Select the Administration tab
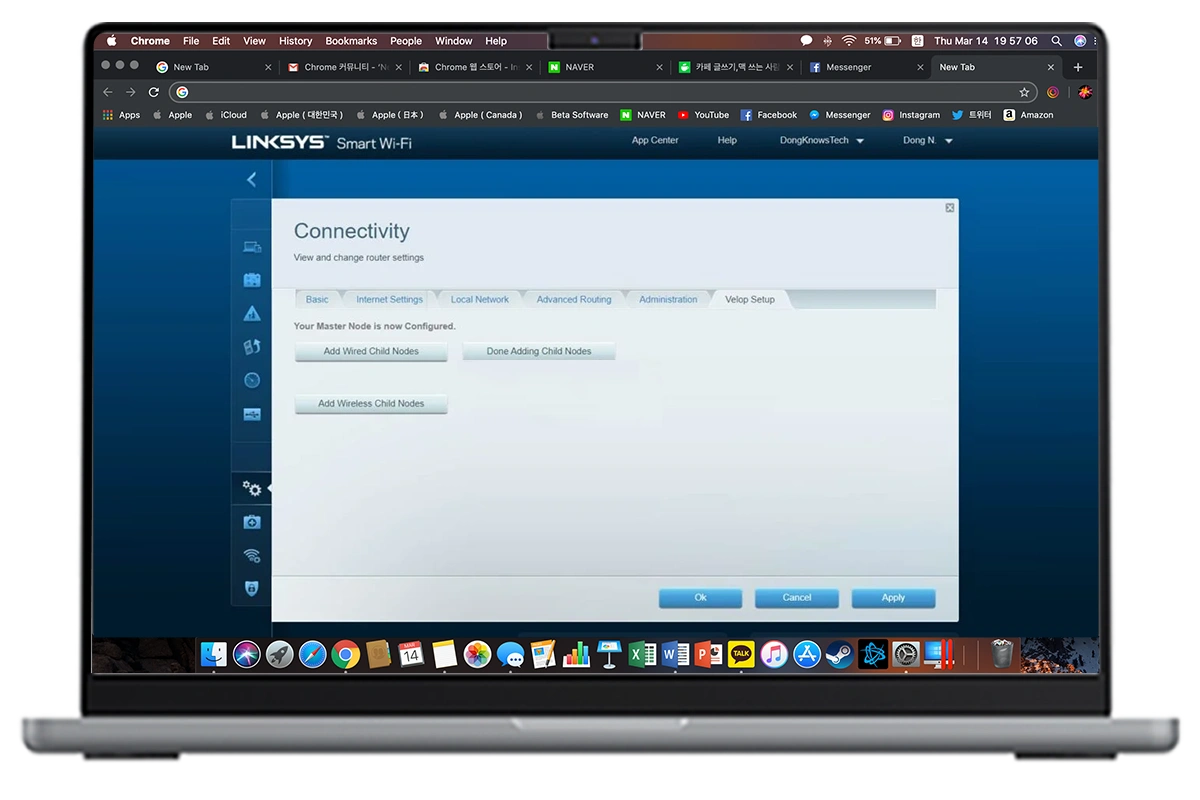This screenshot has height=800, width=1200. tap(668, 300)
